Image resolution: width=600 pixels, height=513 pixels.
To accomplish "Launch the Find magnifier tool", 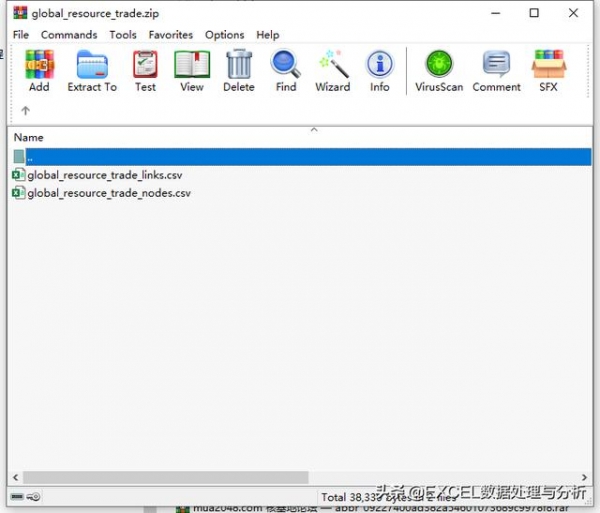I will (x=286, y=70).
